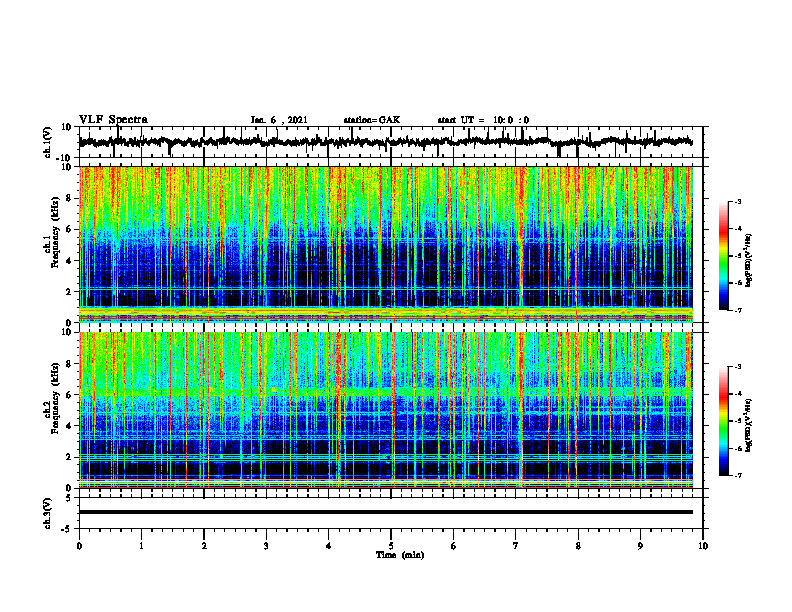Click time axis tick label '5'

(391, 546)
